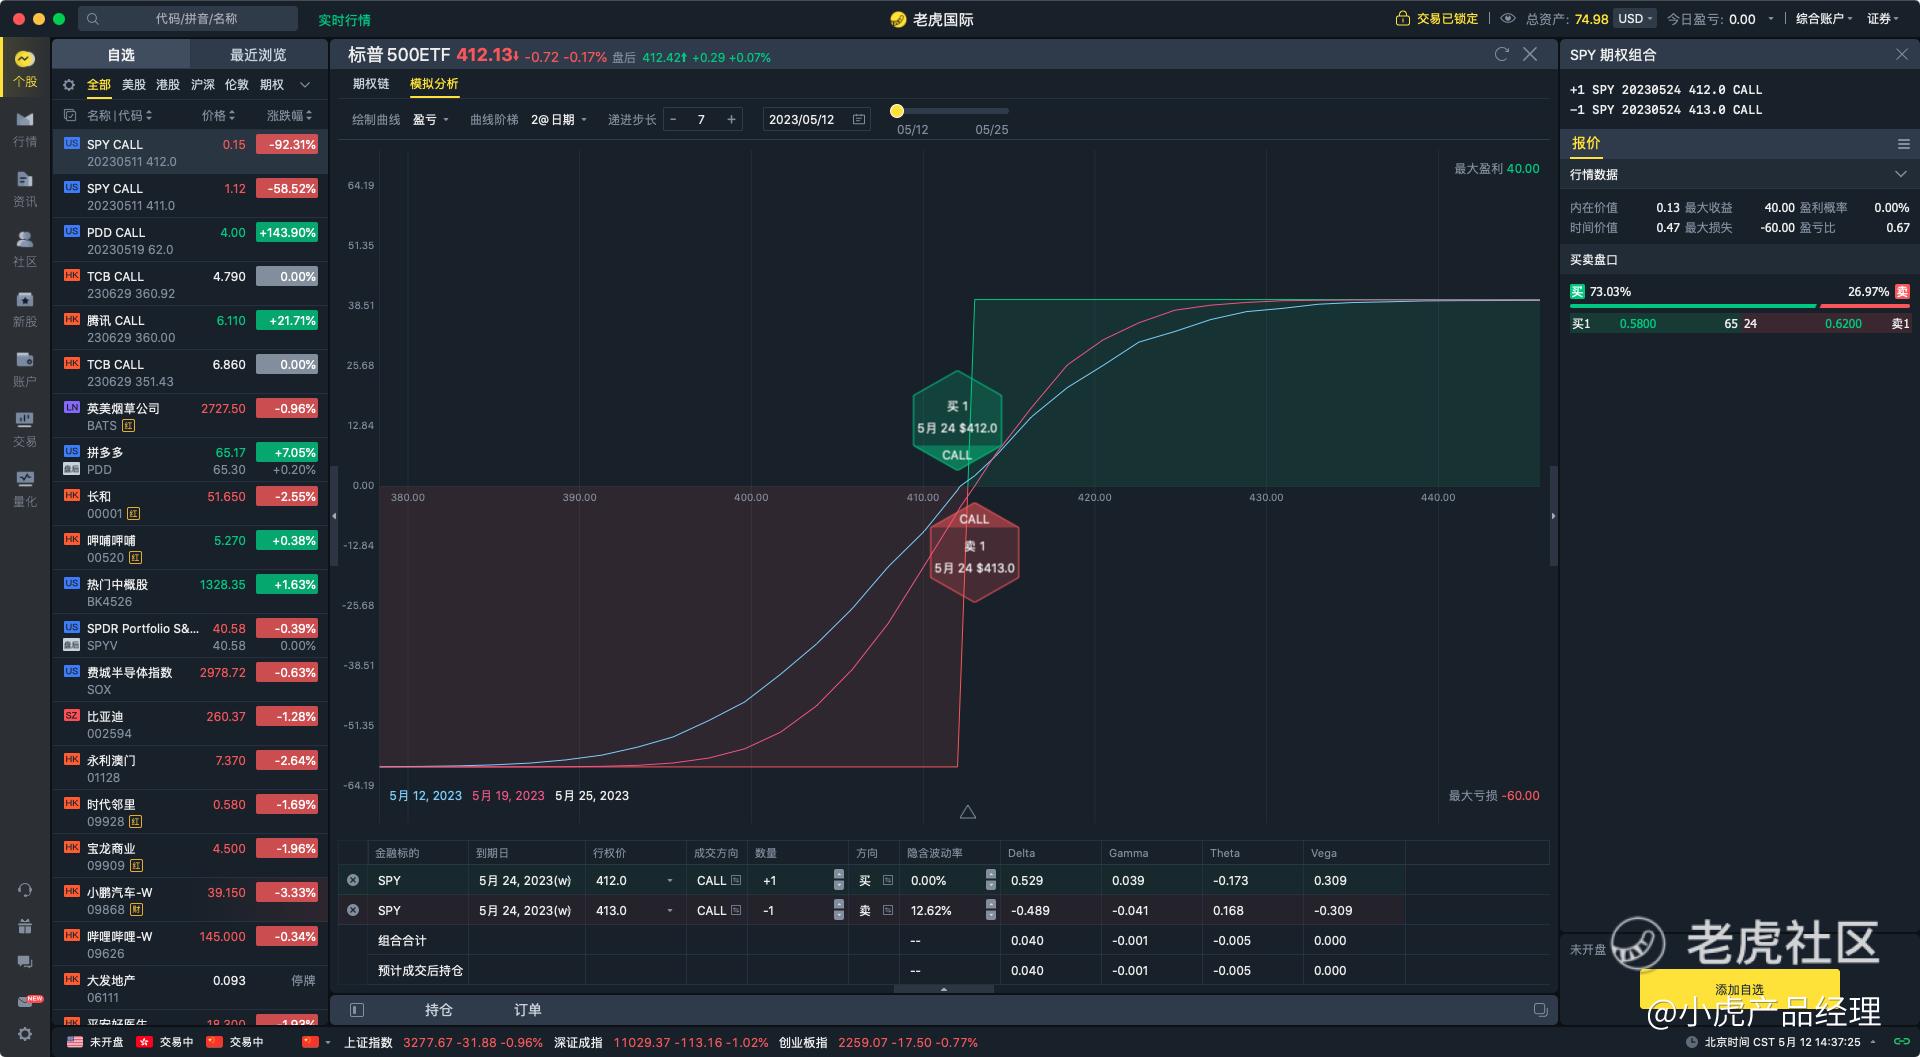1920x1057 pixels.
Task: Open the settings gear in the sidebar
Action: 25,1034
